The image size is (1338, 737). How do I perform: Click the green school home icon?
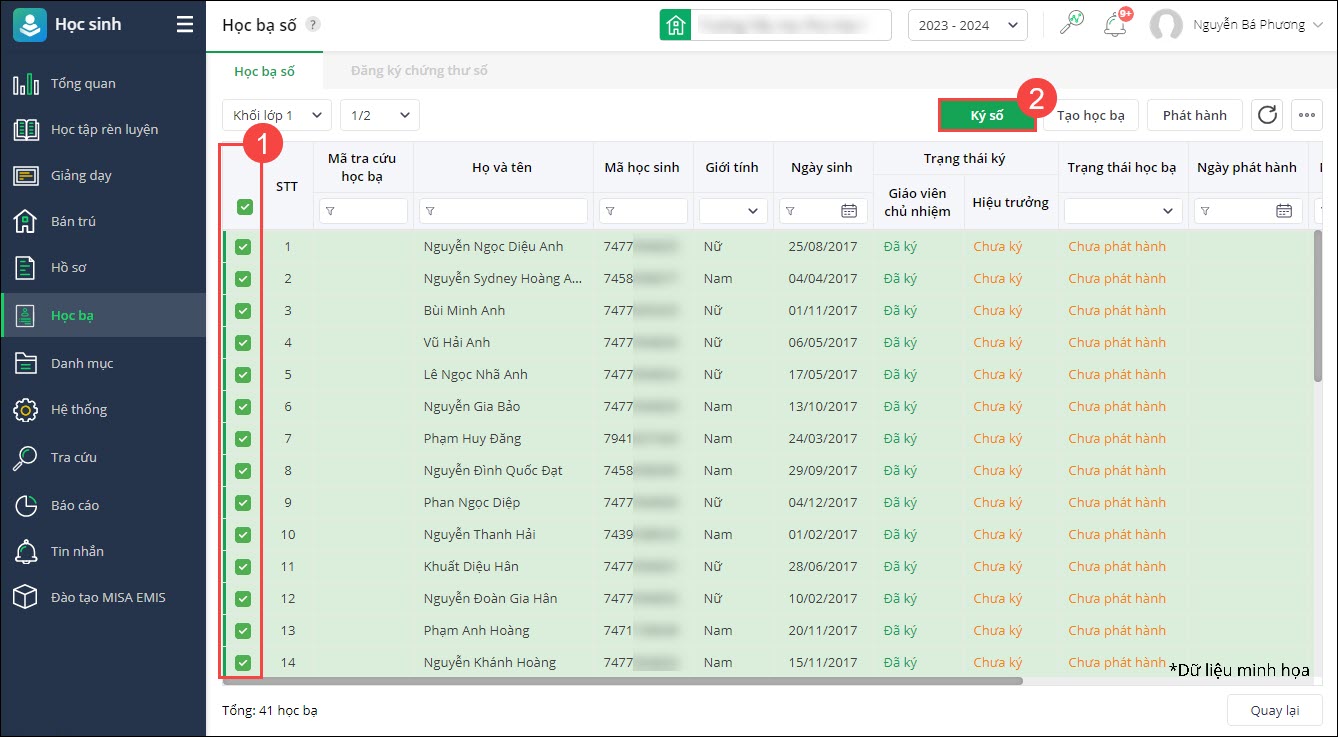(x=675, y=25)
